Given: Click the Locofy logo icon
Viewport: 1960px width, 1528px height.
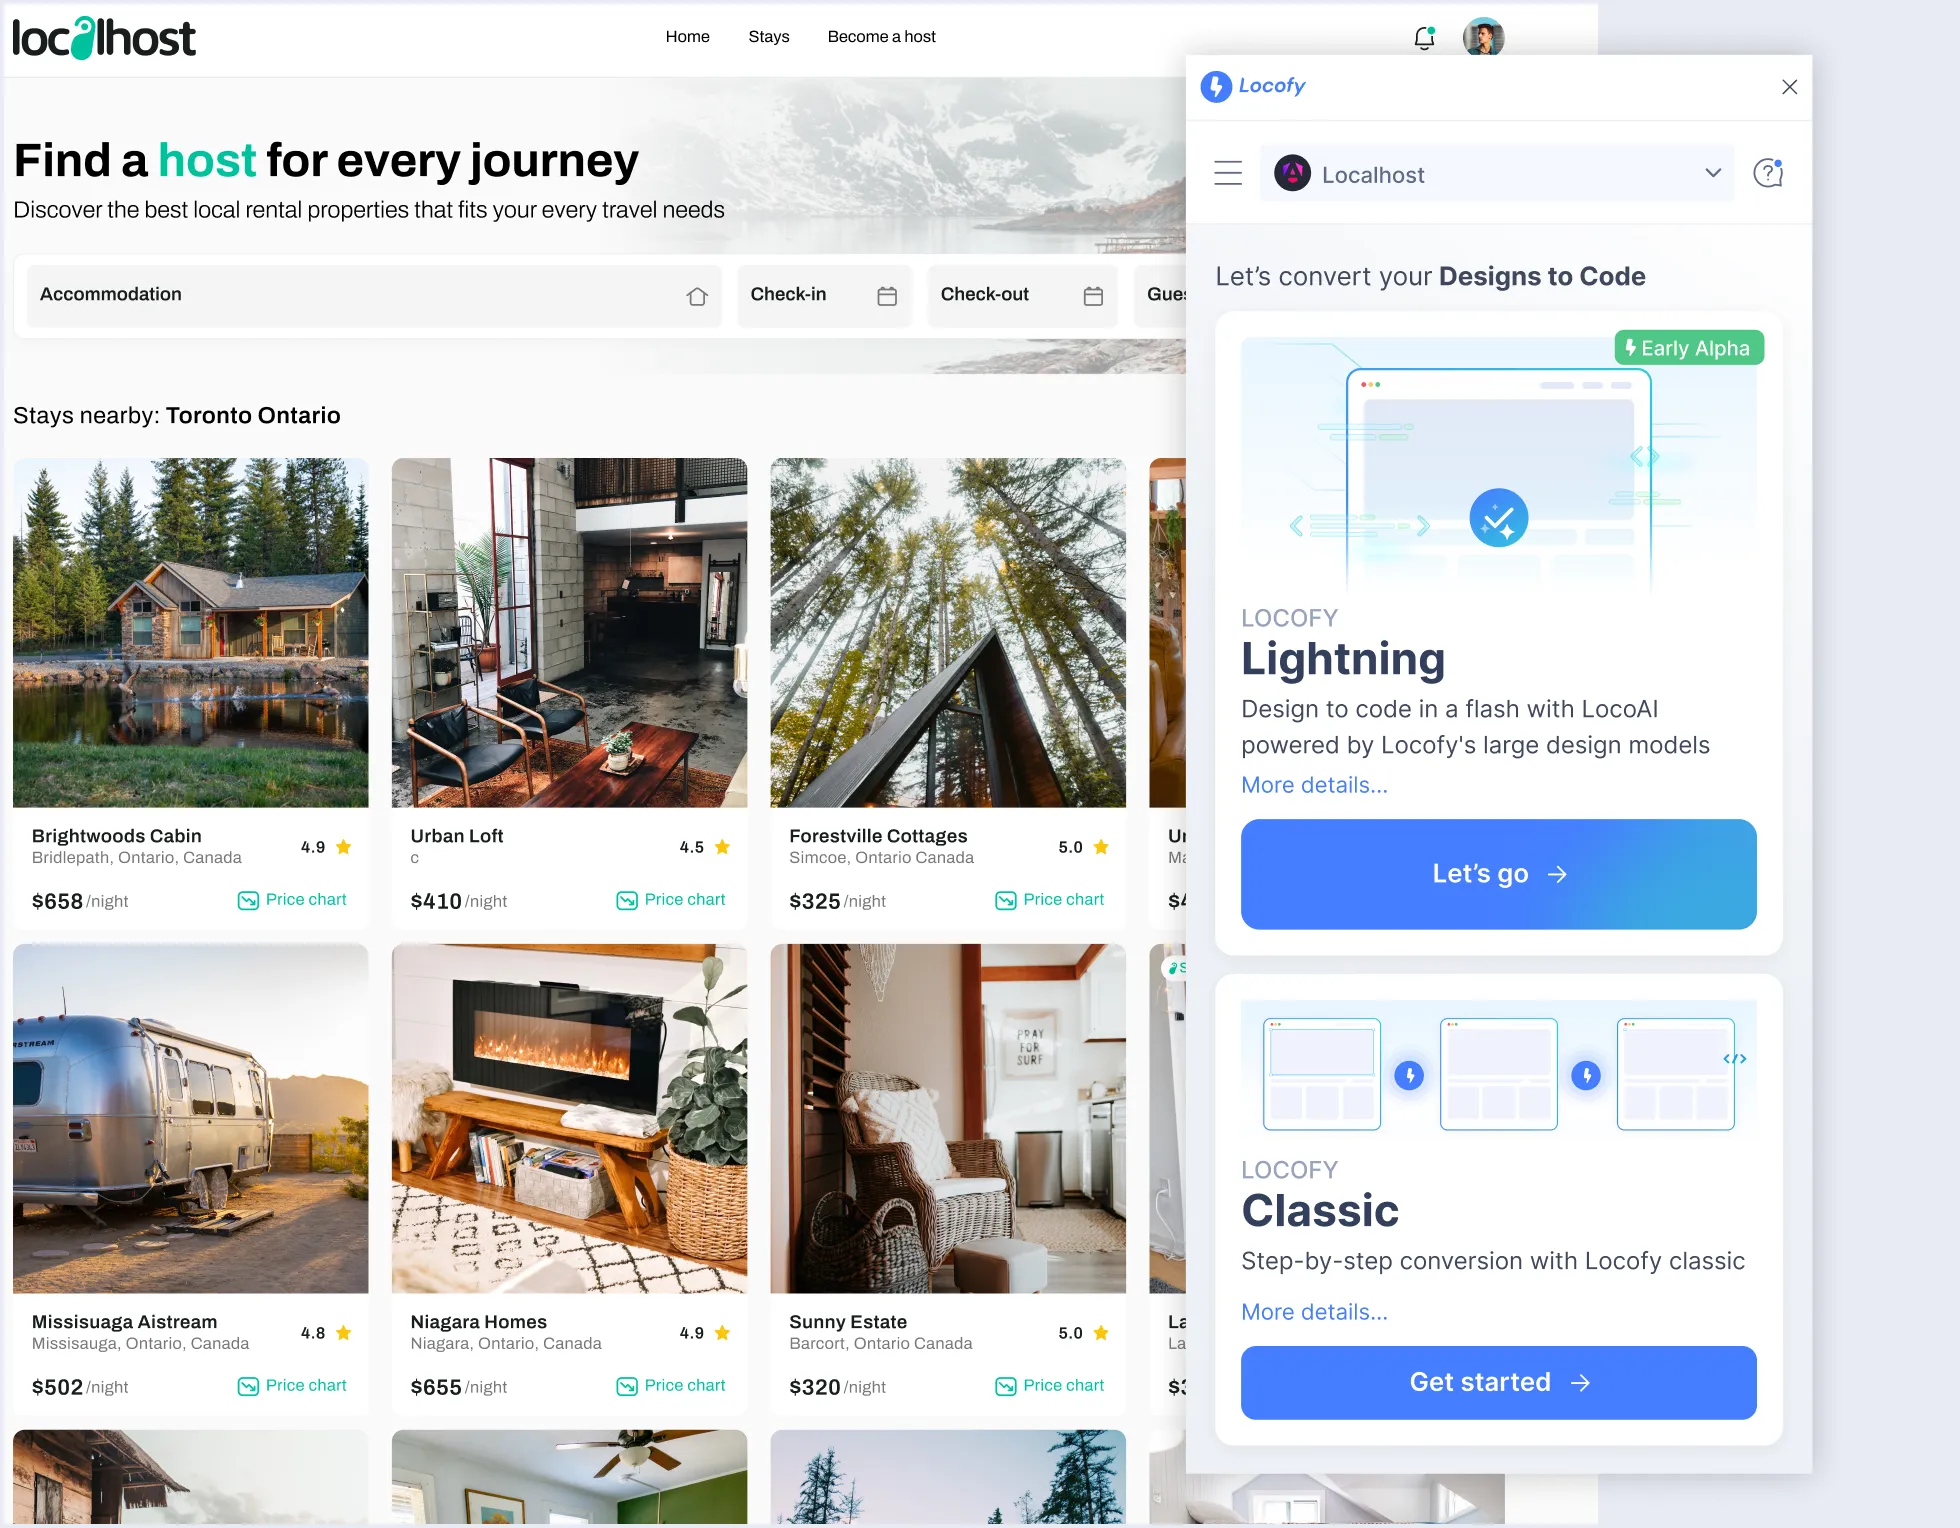Looking at the screenshot, I should (1216, 86).
